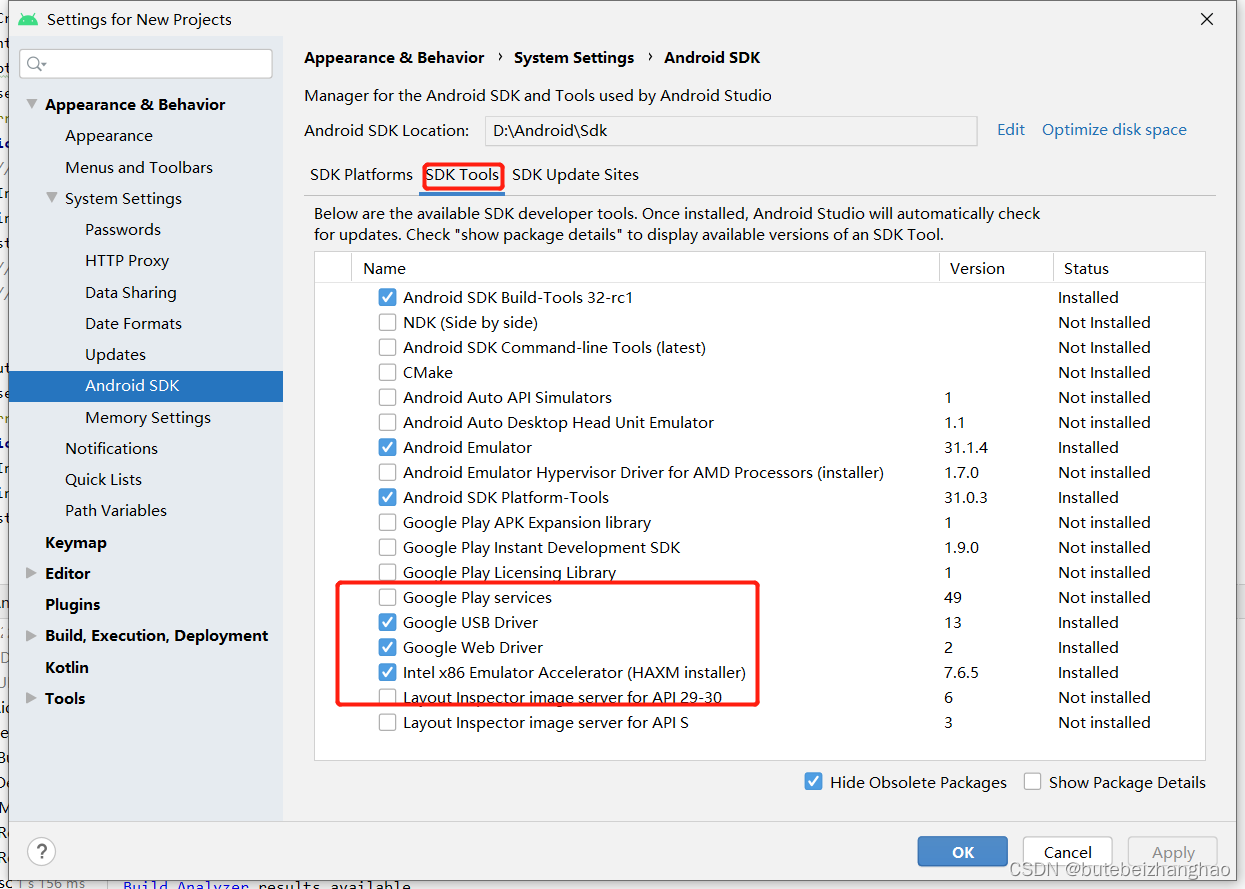
Task: Click the Edit SDK location link
Action: 1011,130
